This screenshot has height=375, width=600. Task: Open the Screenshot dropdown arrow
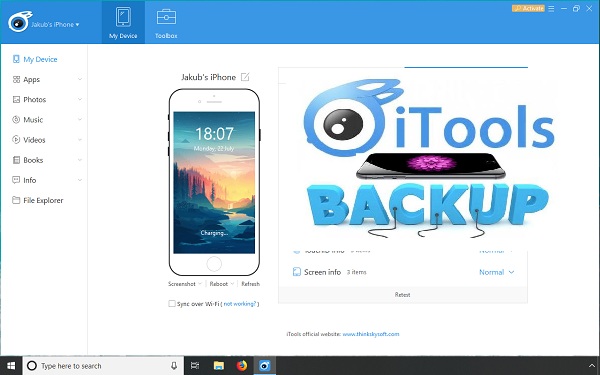[200, 284]
